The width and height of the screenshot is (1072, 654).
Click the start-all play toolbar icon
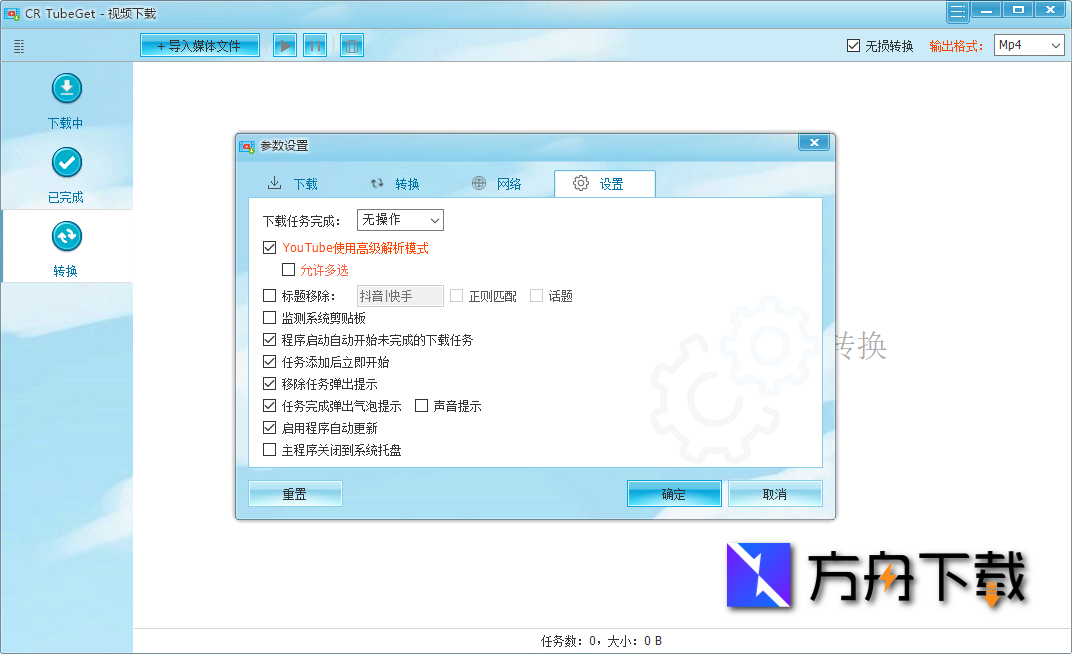[x=284, y=44]
